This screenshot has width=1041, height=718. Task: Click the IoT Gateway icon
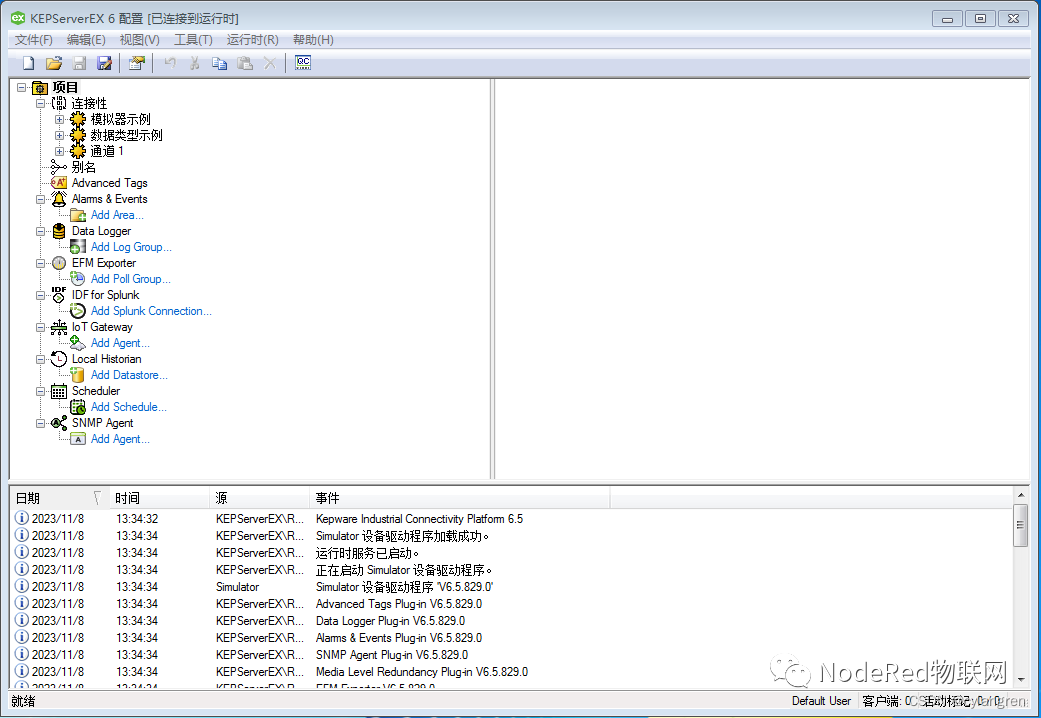[x=58, y=327]
